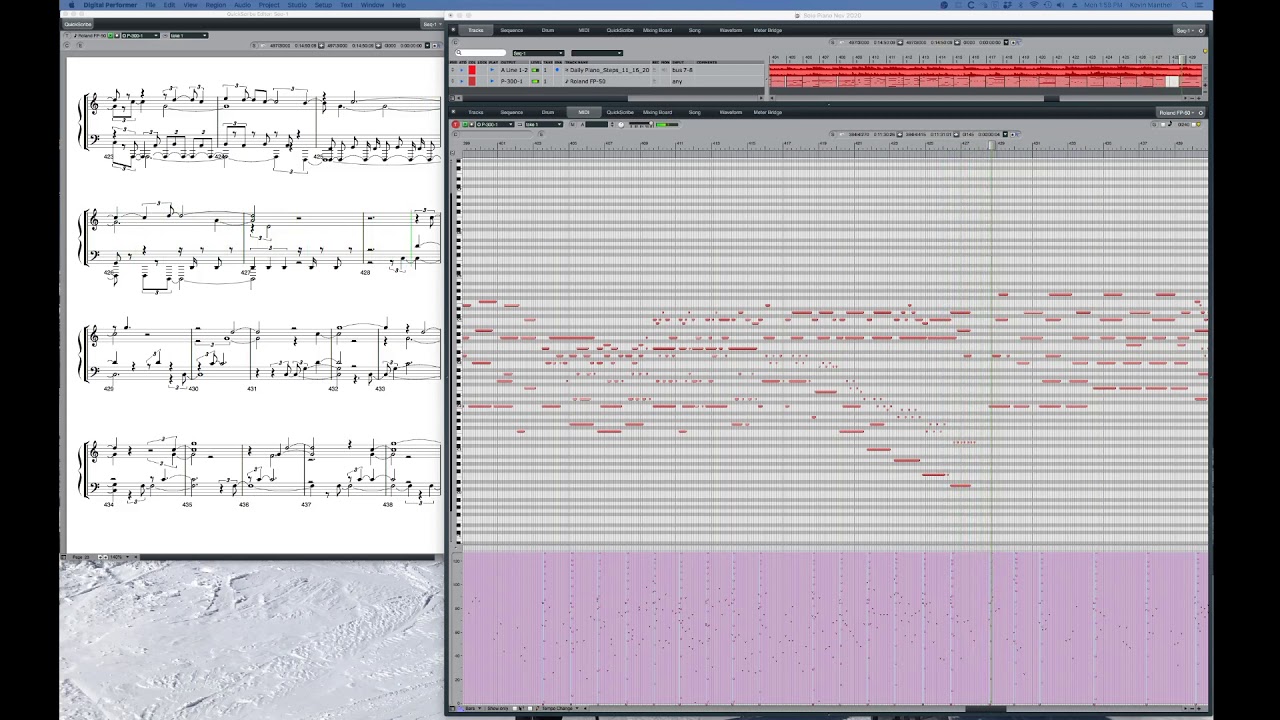Click C button in QuickScribe toolbar
This screenshot has width=1280, height=720.
pos(67,46)
